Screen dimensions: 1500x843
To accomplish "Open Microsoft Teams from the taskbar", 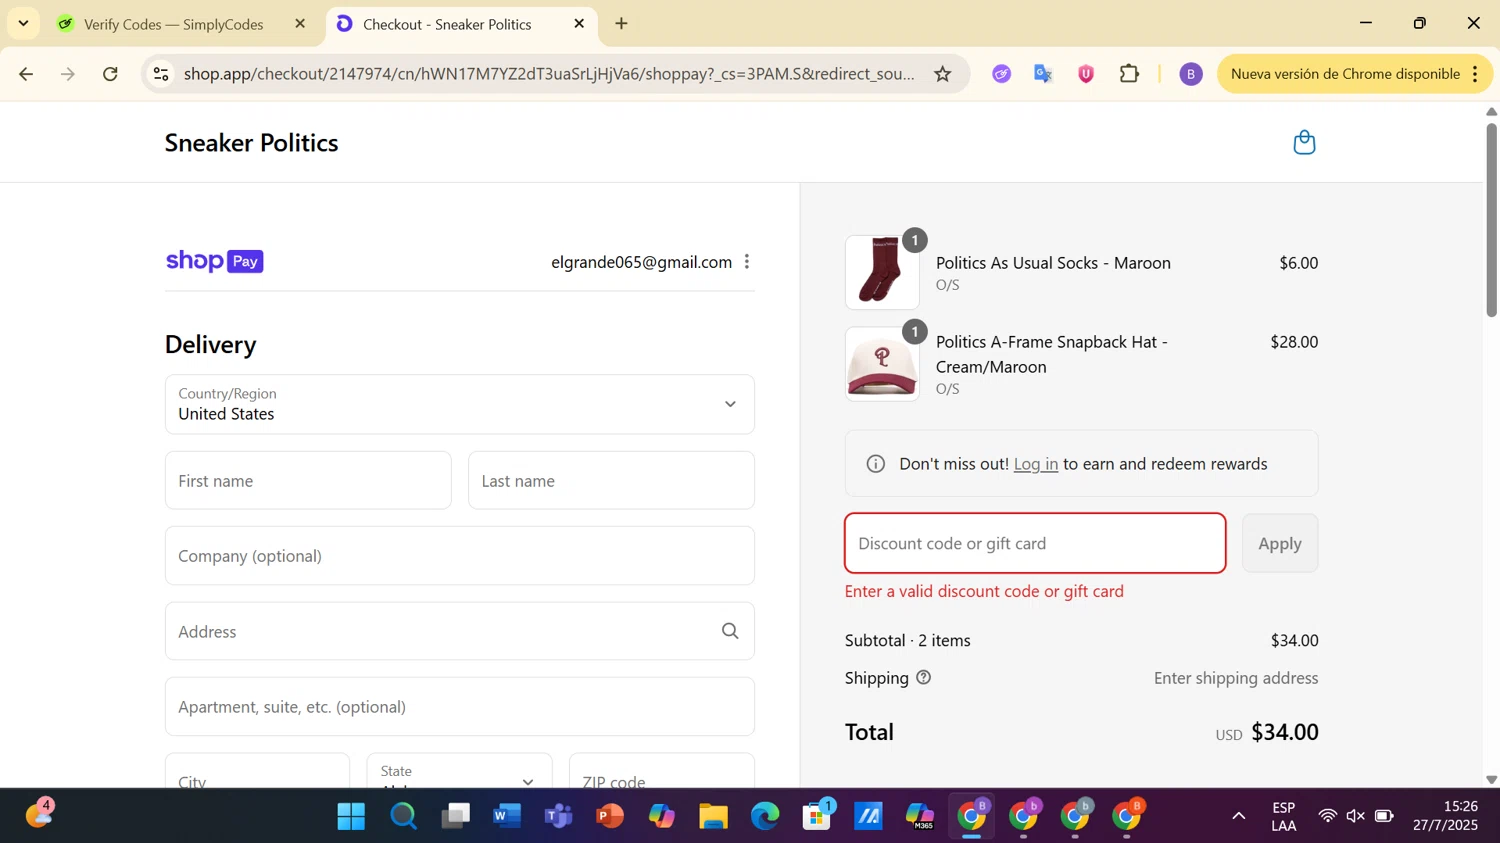I will coord(558,817).
